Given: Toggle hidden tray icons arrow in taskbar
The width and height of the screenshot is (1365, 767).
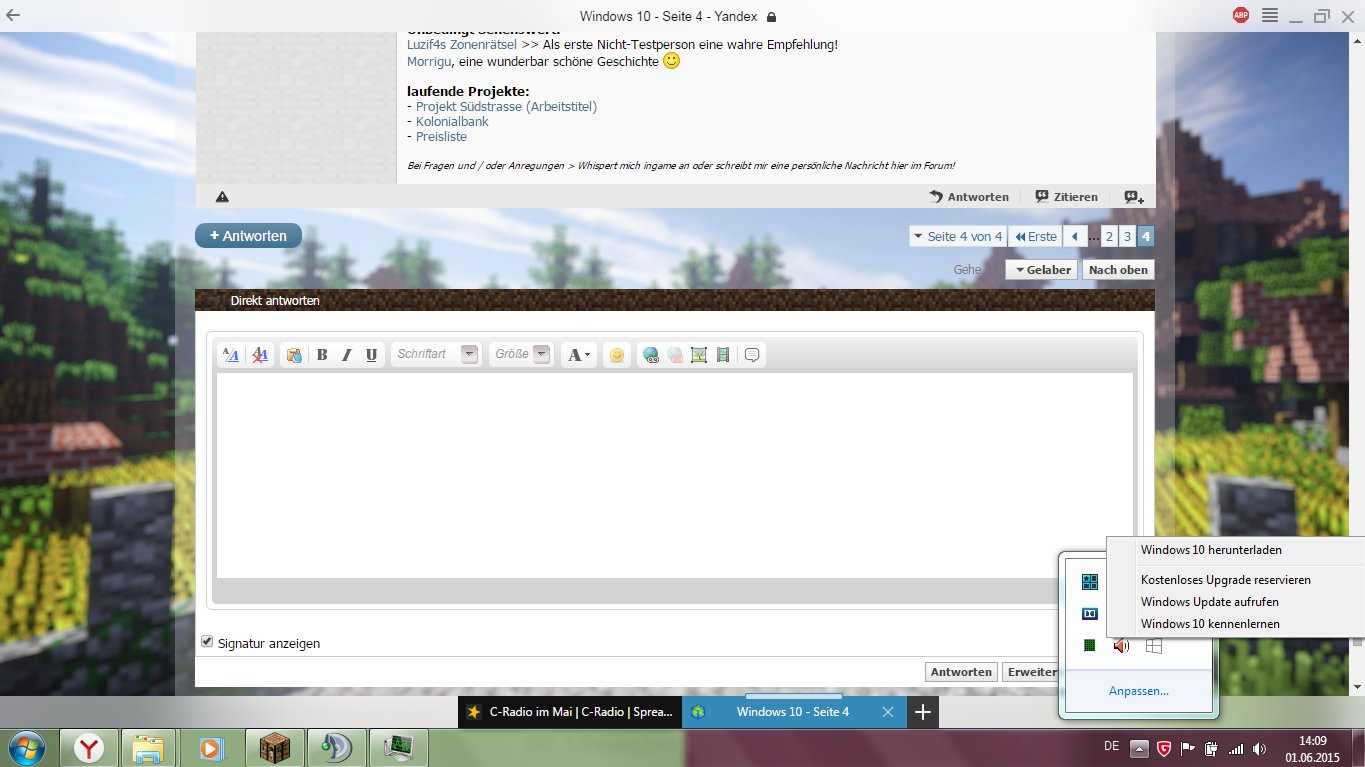Looking at the screenshot, I should (x=1139, y=748).
